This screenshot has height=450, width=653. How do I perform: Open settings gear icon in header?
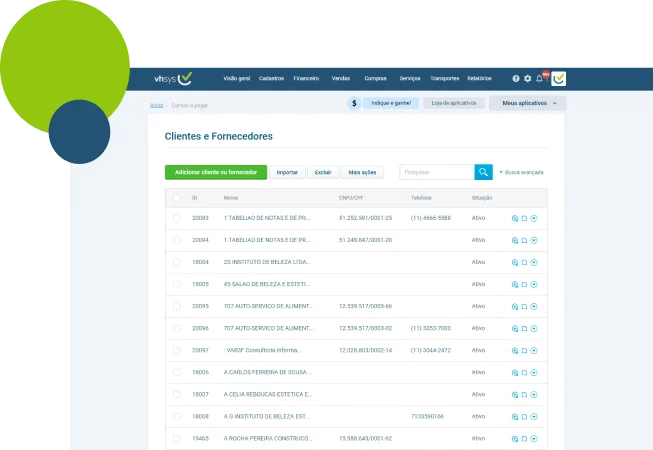point(528,78)
